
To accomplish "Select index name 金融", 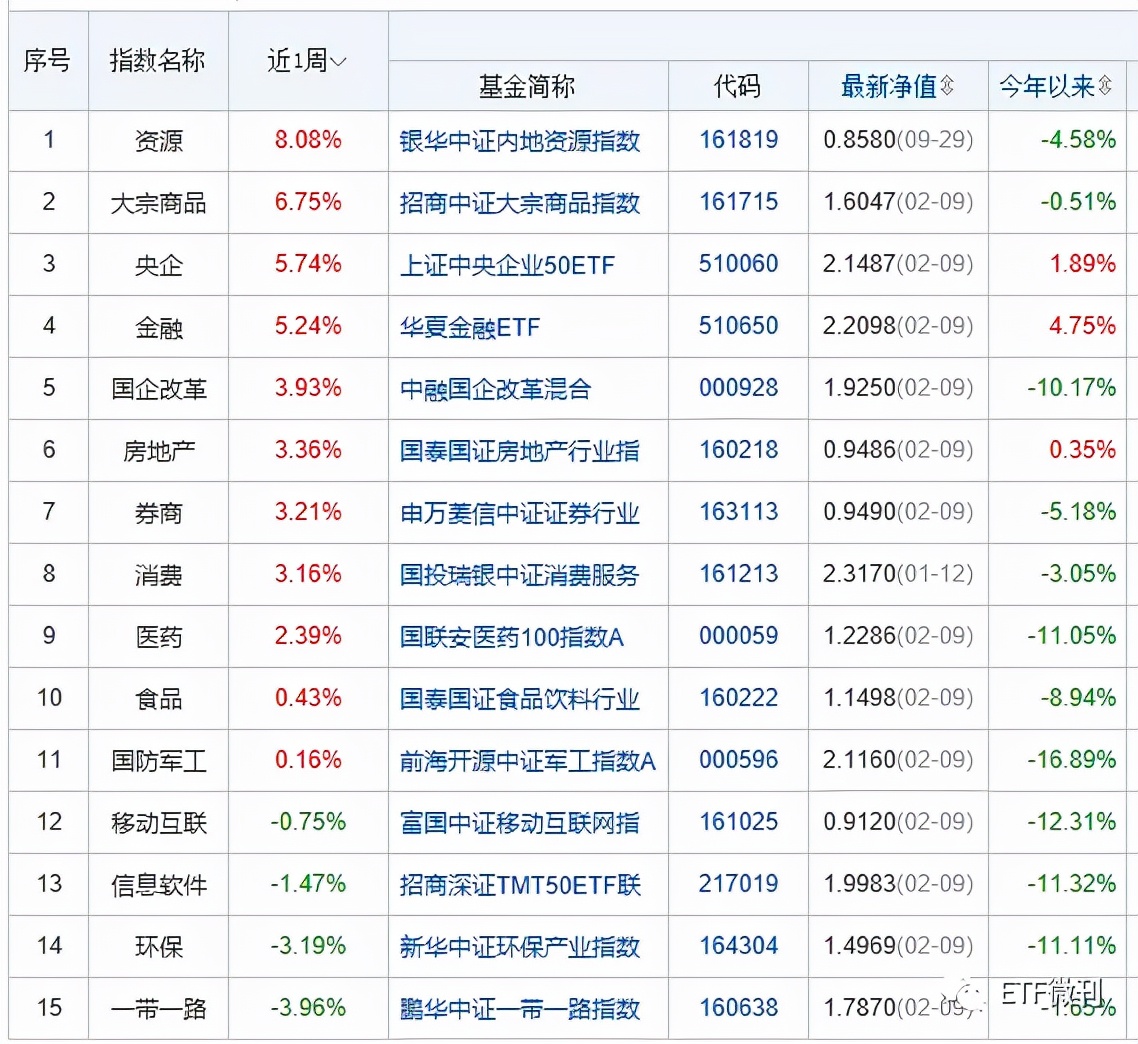I will coord(159,327).
